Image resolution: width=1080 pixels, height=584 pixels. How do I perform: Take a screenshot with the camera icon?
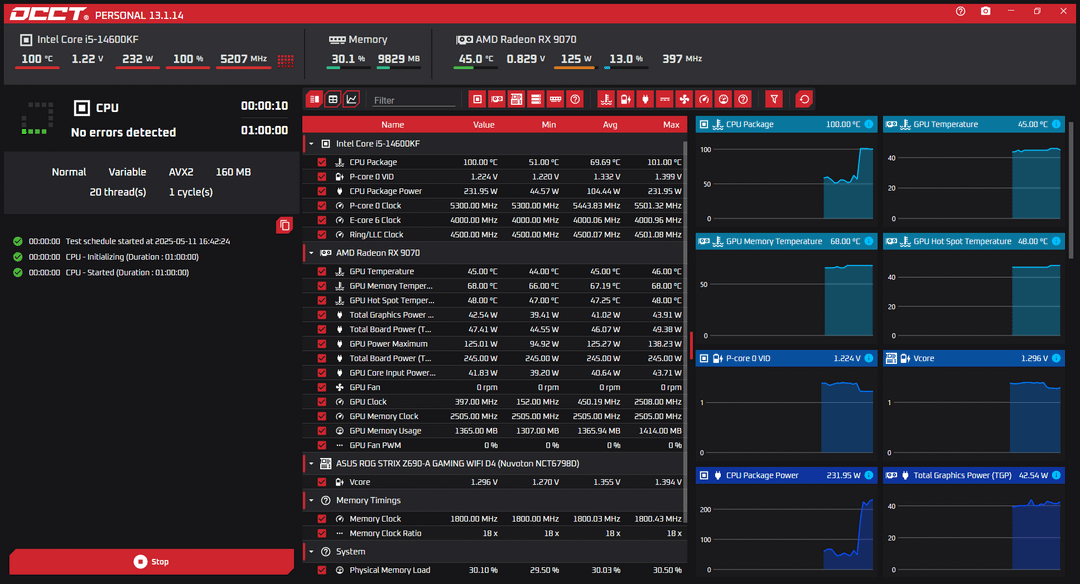tap(986, 11)
